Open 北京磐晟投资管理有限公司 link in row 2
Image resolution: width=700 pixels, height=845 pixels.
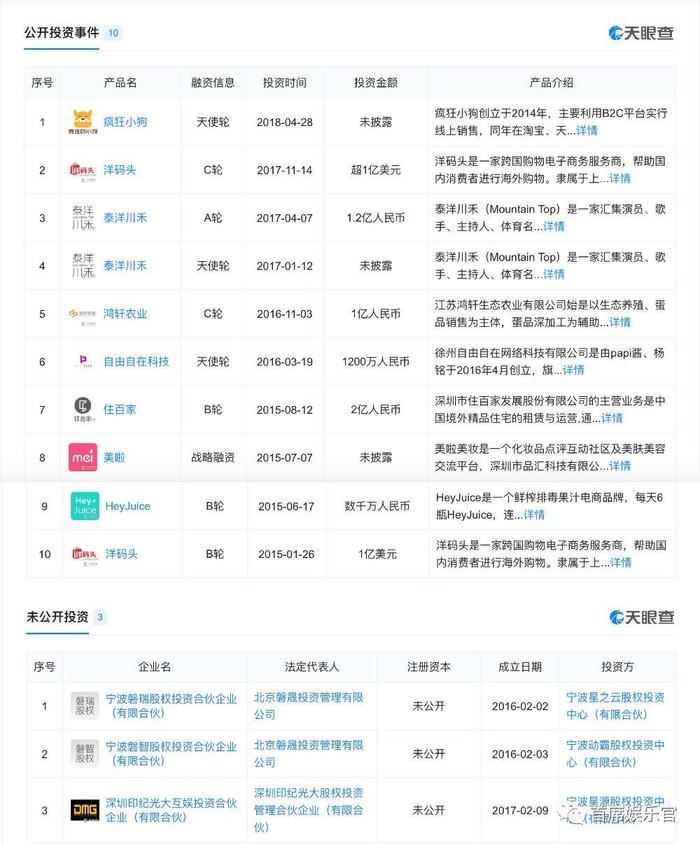point(308,754)
